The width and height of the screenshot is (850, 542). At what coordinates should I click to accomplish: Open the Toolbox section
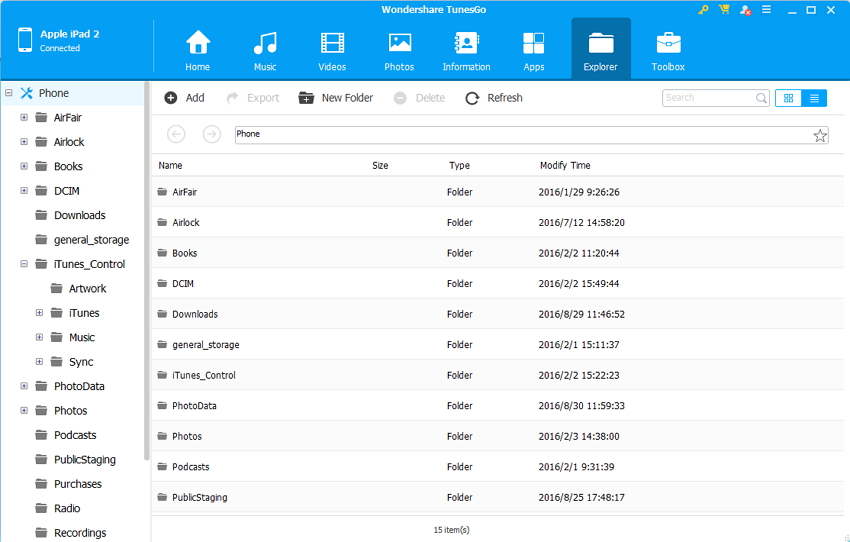pos(668,50)
